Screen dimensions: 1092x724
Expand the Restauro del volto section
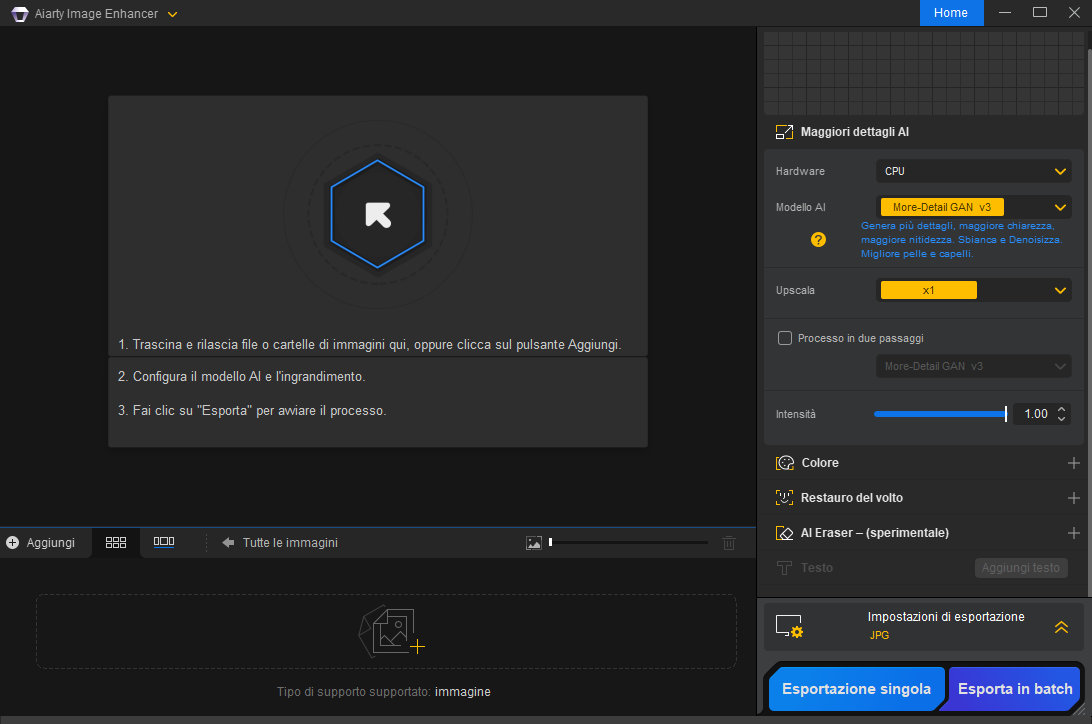[1073, 498]
